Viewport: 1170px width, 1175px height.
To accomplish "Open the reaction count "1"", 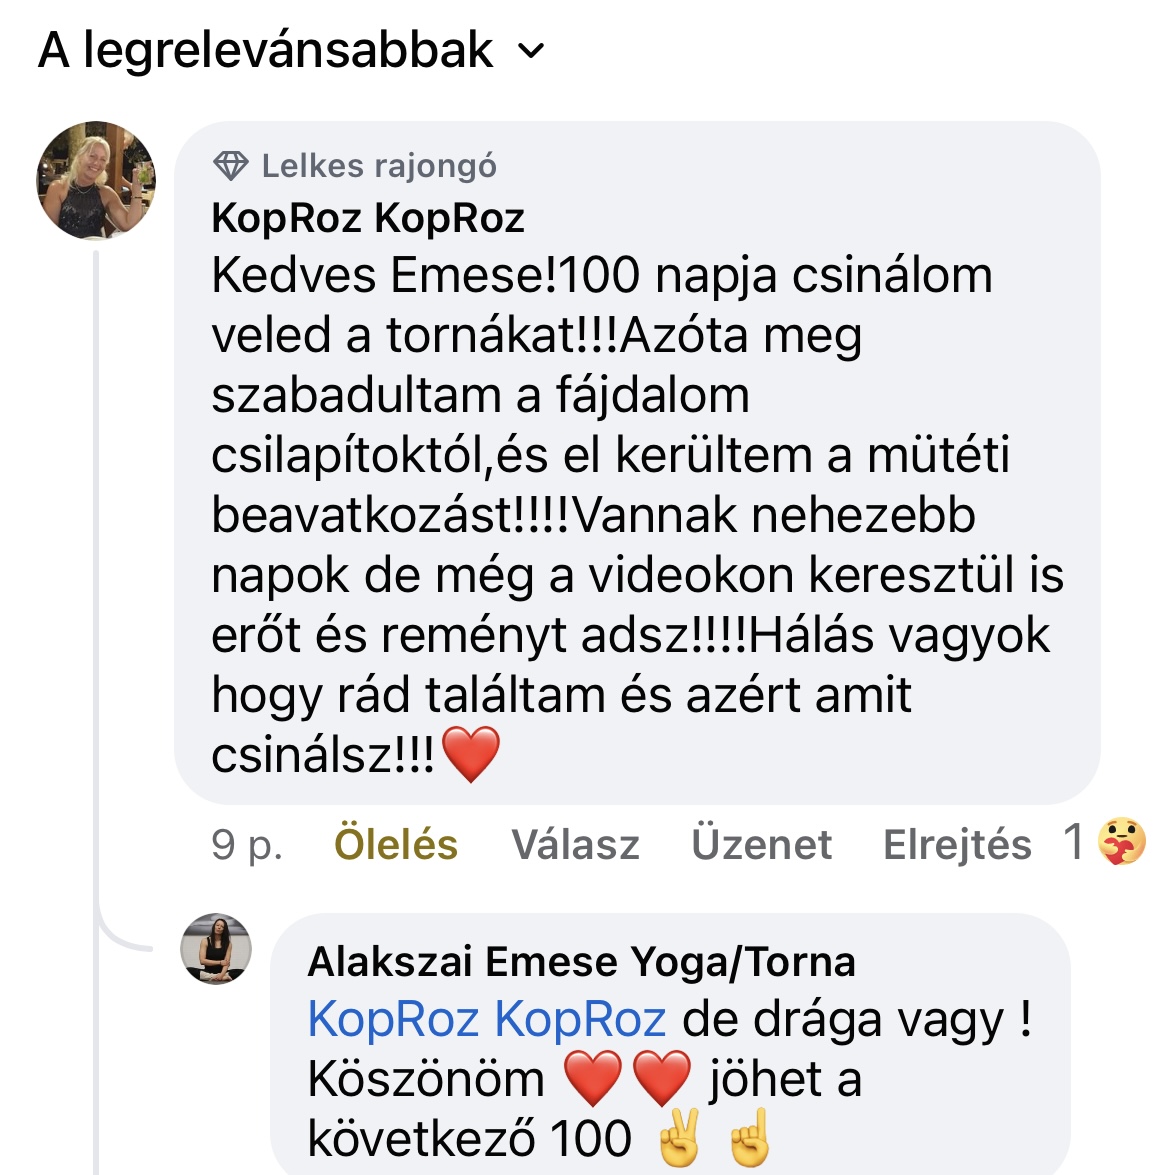I will 1074,841.
